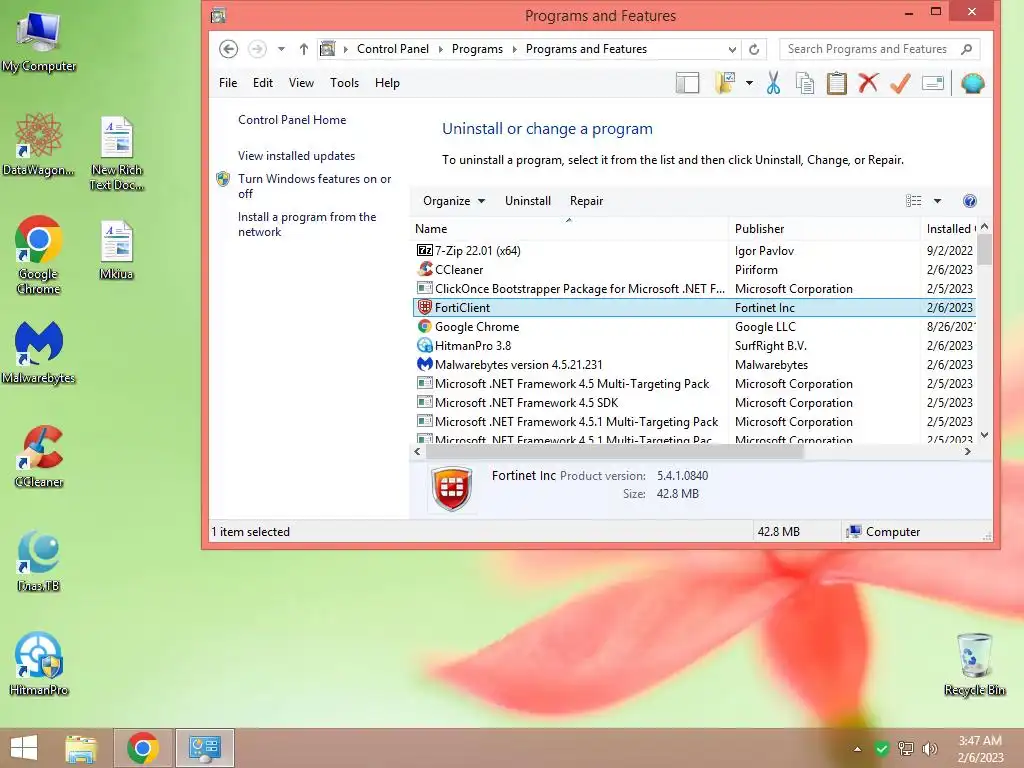This screenshot has height=768, width=1024.
Task: Select the 7-Zip 22.01 (x64) entry
Action: pos(694,251)
